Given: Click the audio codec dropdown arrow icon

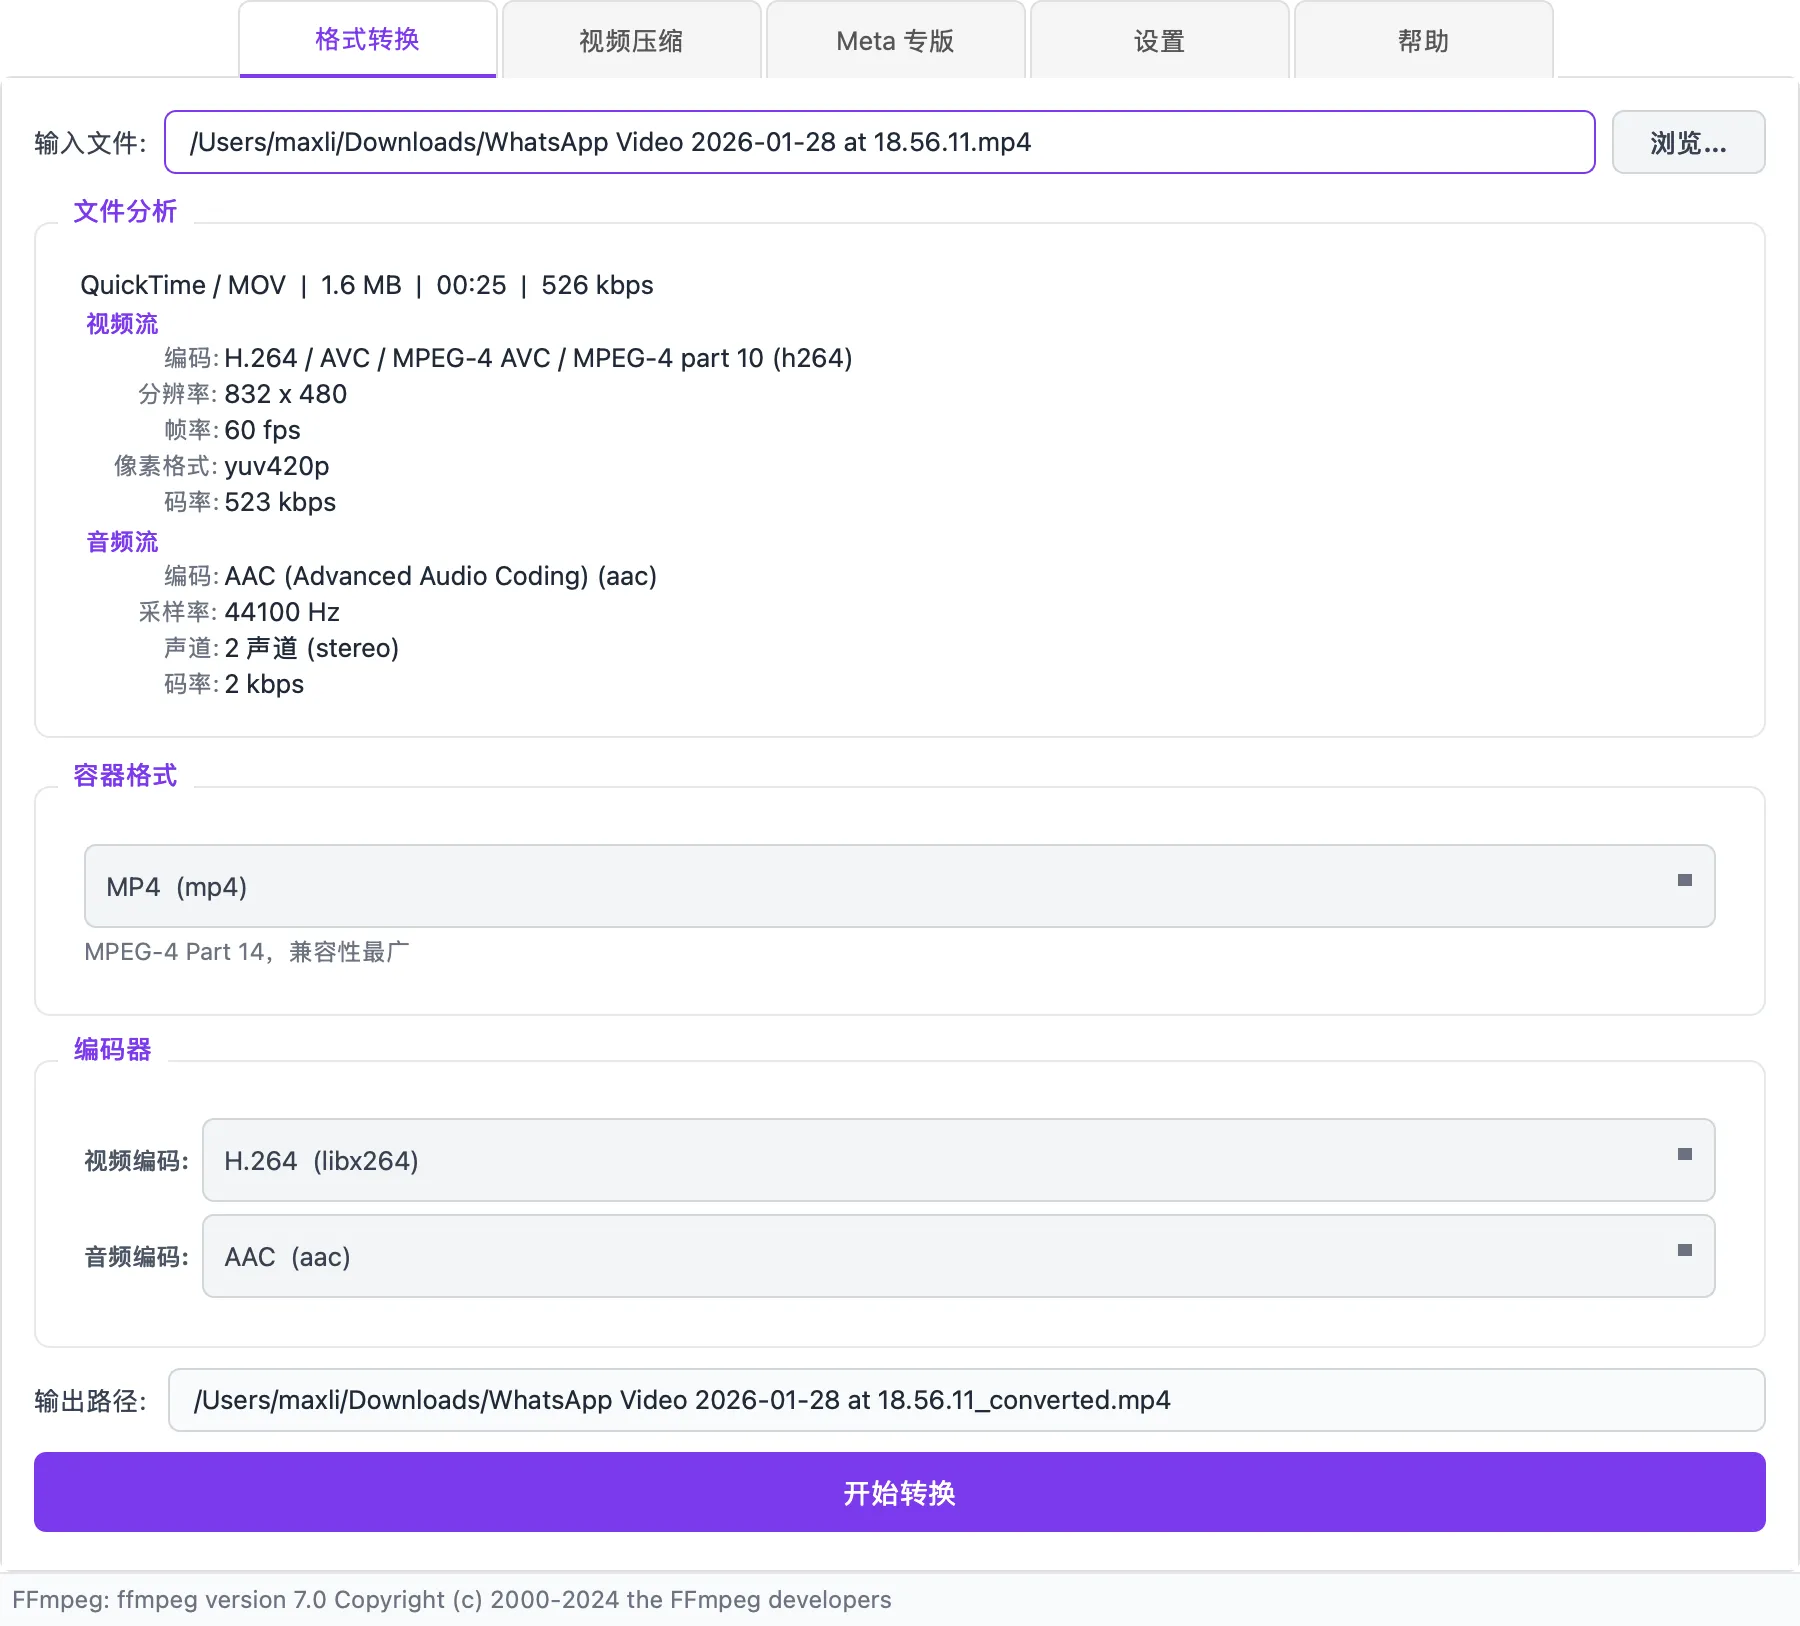Looking at the screenshot, I should 1685,1250.
